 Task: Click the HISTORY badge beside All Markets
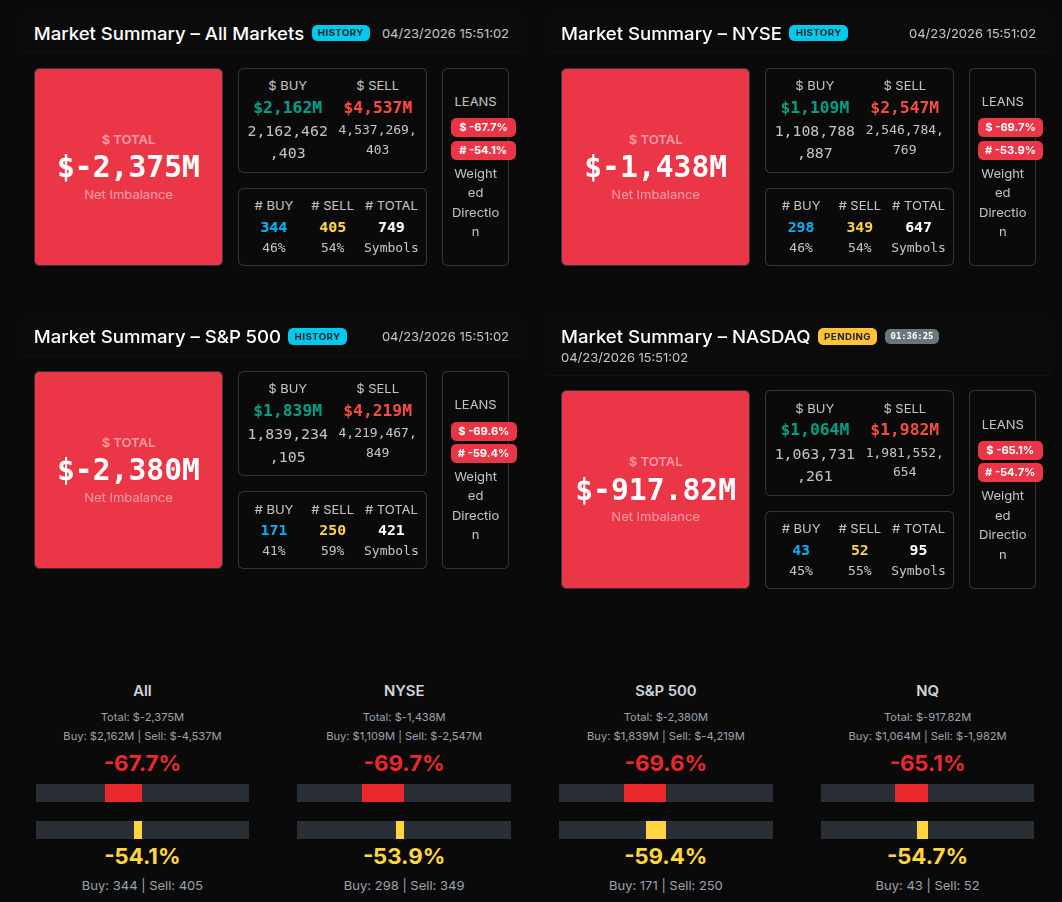click(x=341, y=33)
